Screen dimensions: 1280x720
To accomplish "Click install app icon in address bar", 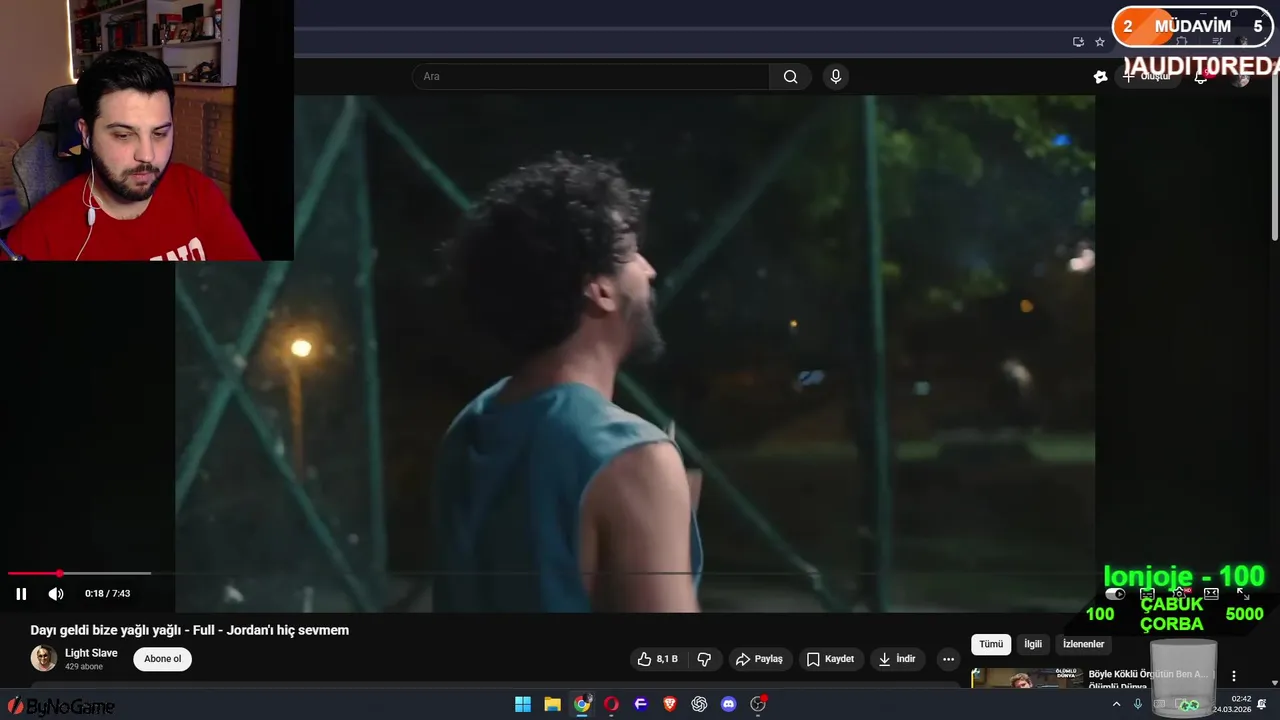I will click(1078, 42).
